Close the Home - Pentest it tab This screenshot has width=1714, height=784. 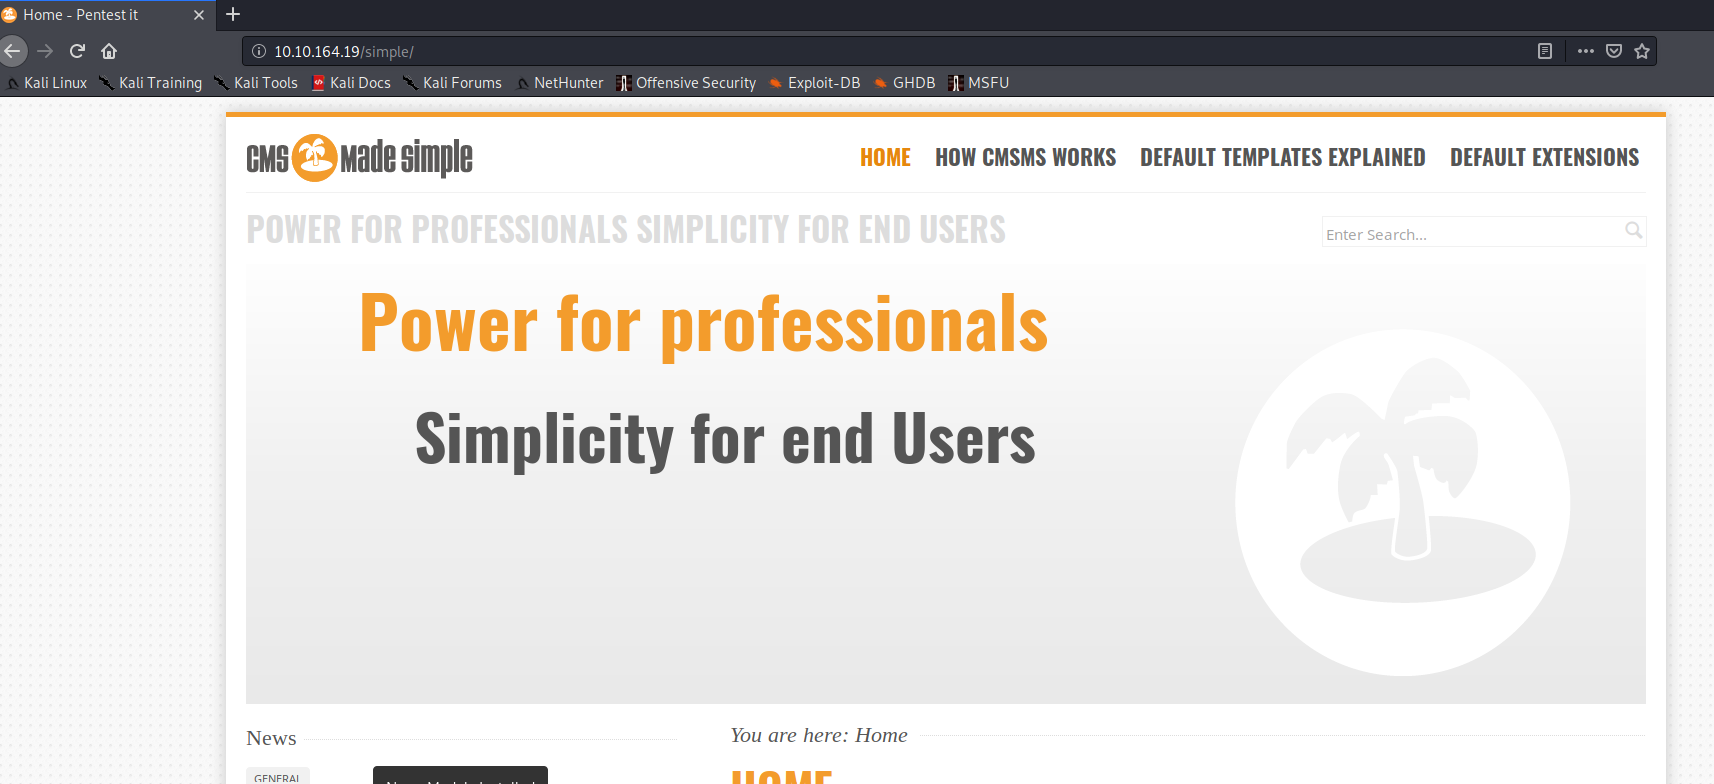point(199,15)
